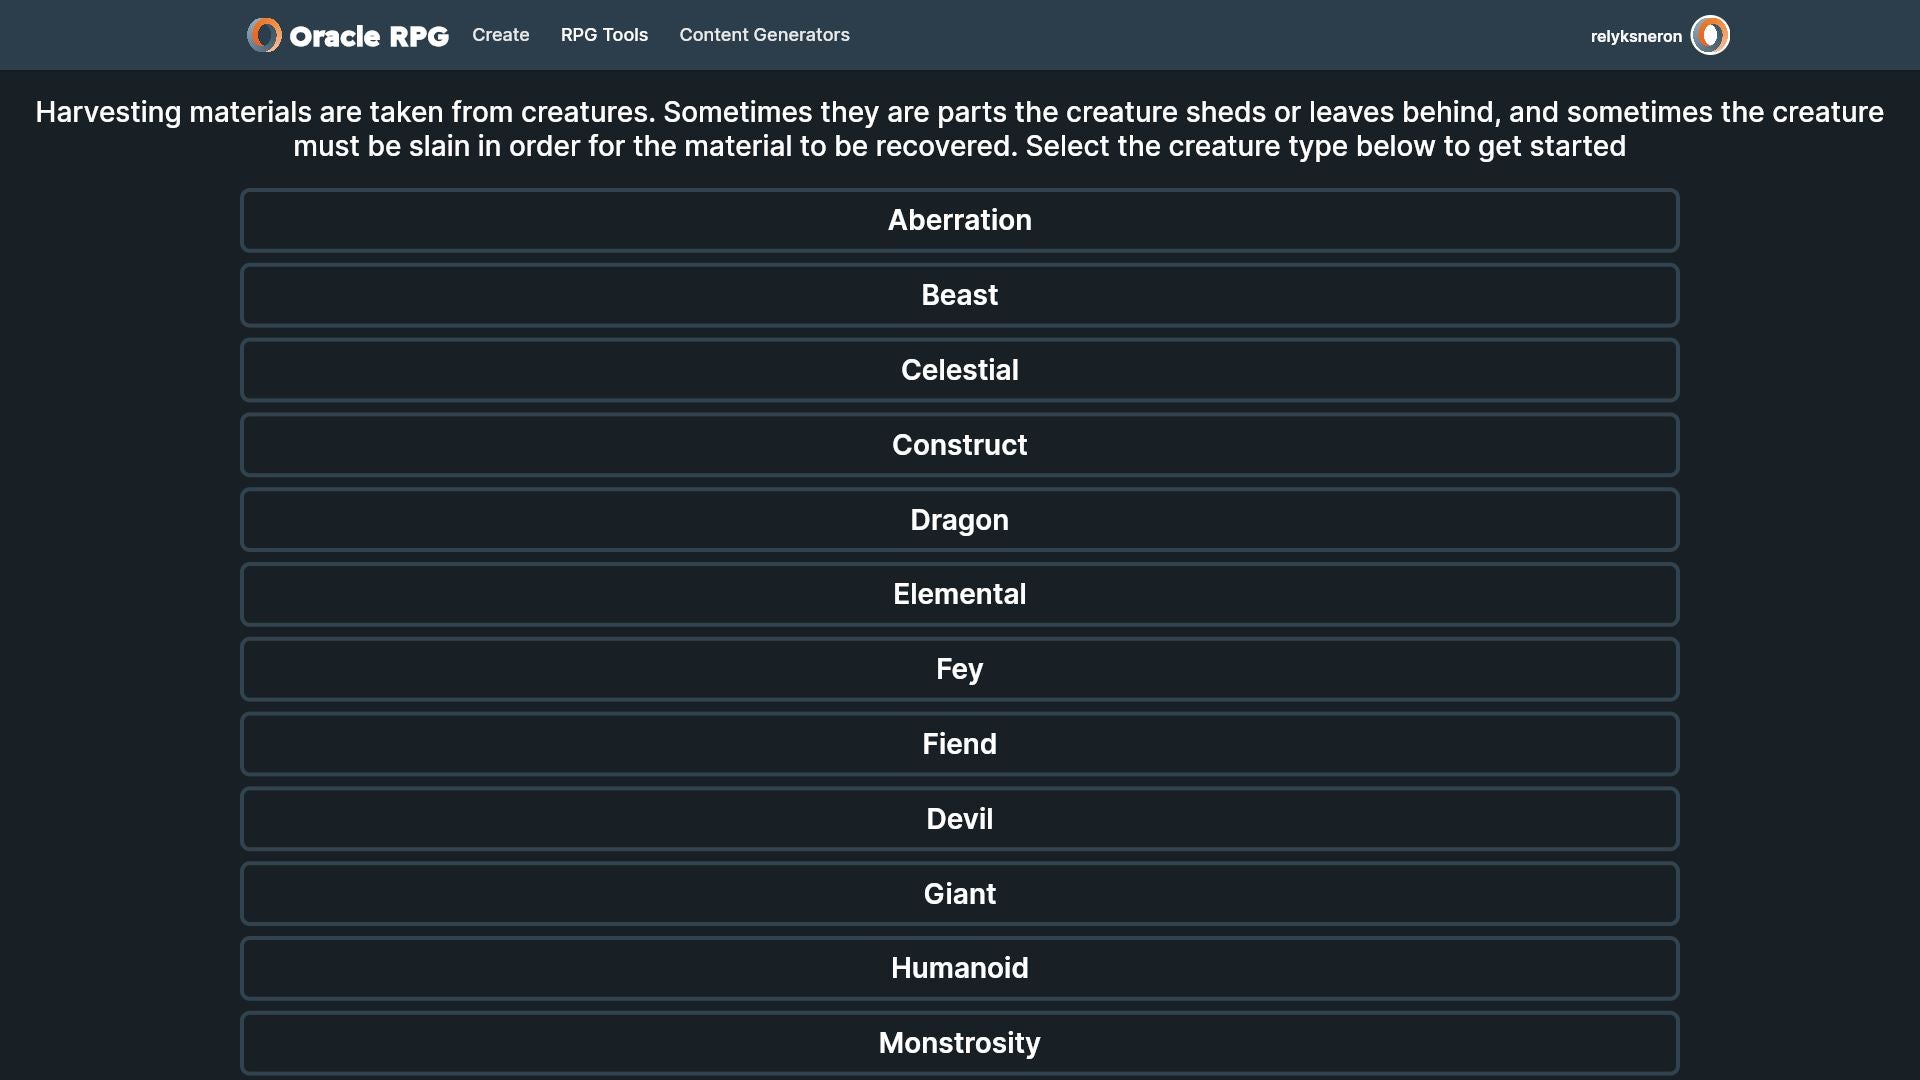This screenshot has height=1080, width=1920.
Task: Click the Oracle RPG logo icon
Action: tap(264, 35)
